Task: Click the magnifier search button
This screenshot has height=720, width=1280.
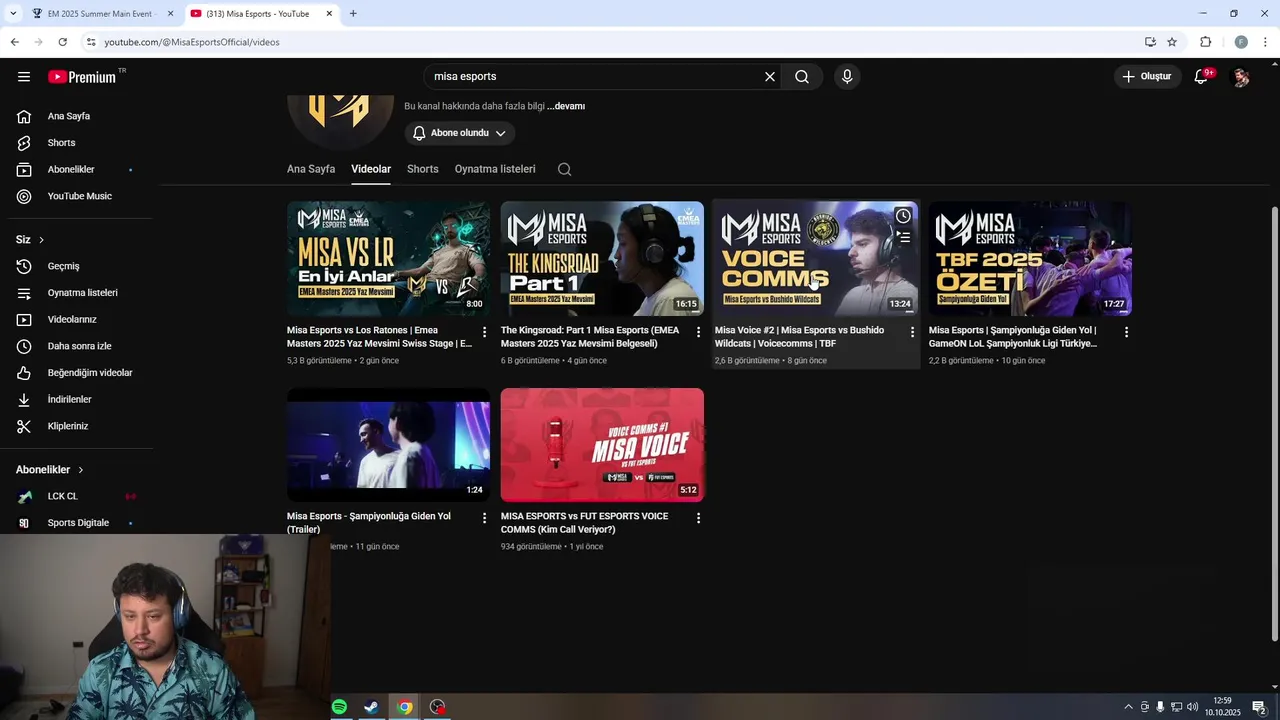Action: click(802, 77)
